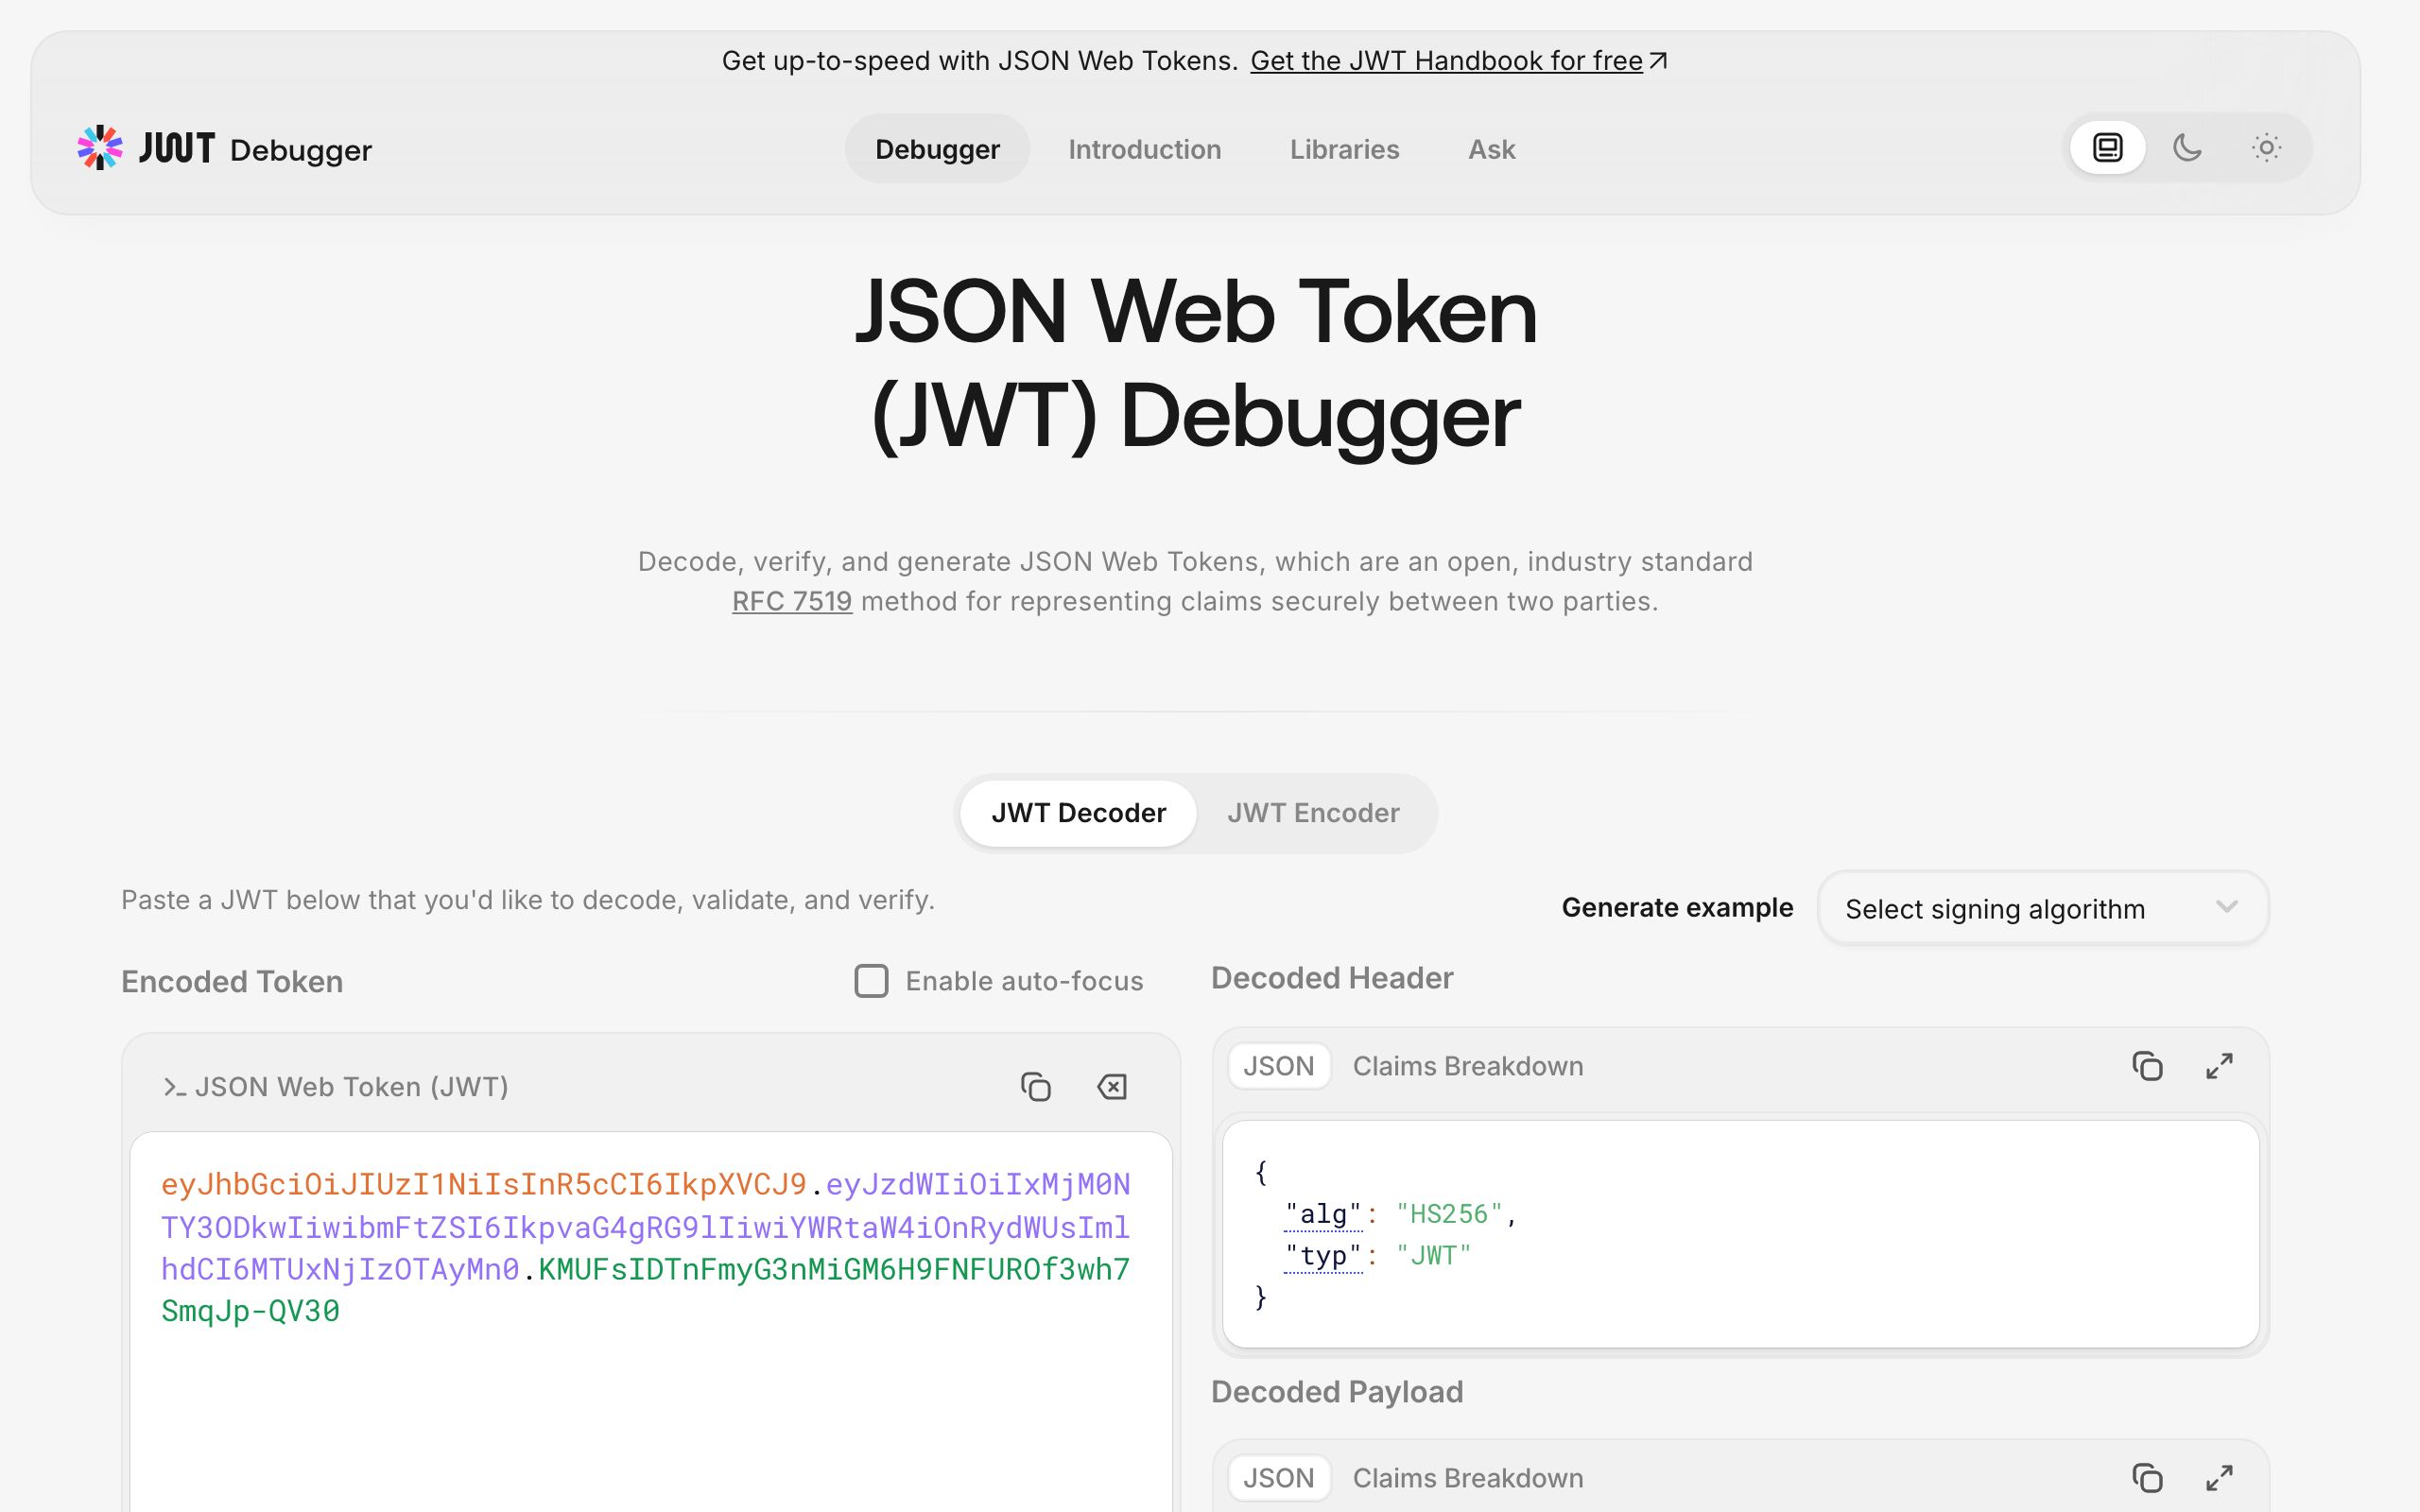Open the Libraries page
Image resolution: width=2420 pixels, height=1512 pixels.
pos(1344,149)
